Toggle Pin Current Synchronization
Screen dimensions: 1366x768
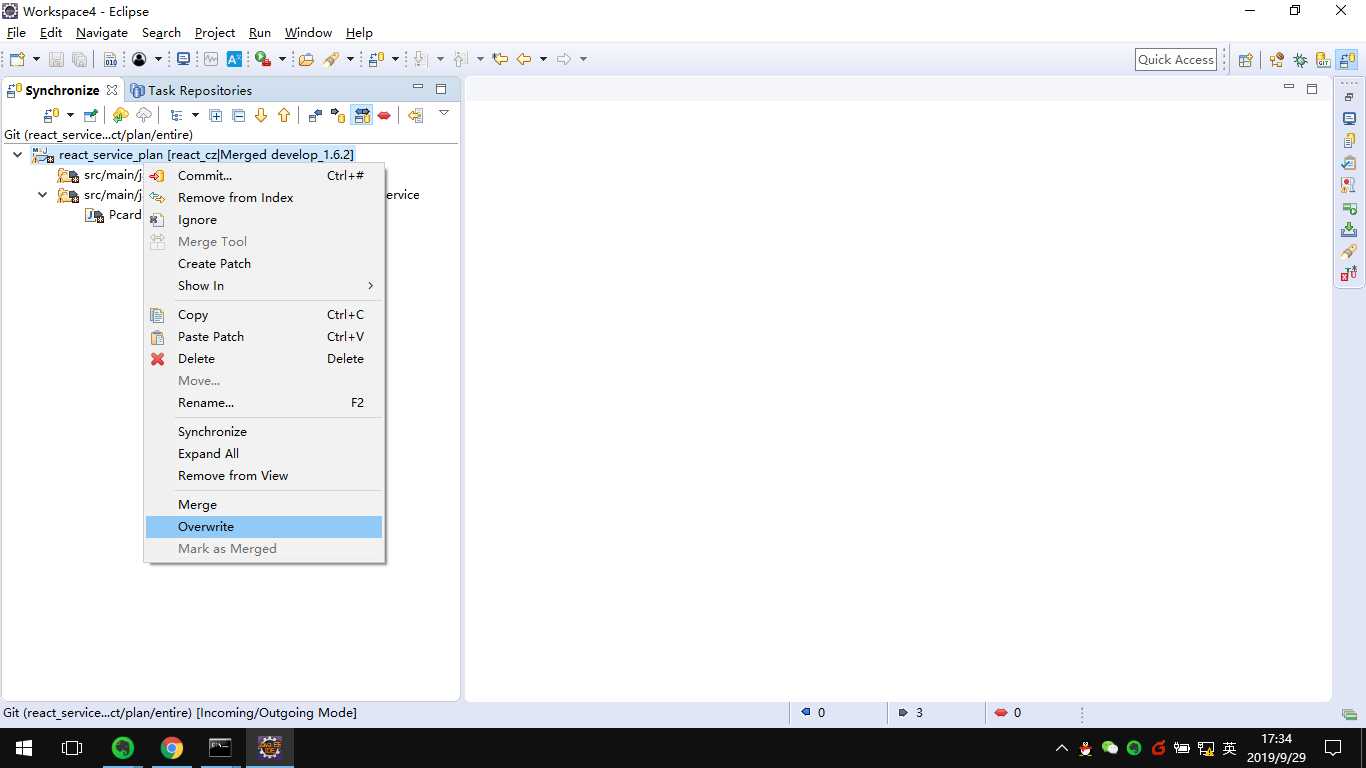(91, 115)
